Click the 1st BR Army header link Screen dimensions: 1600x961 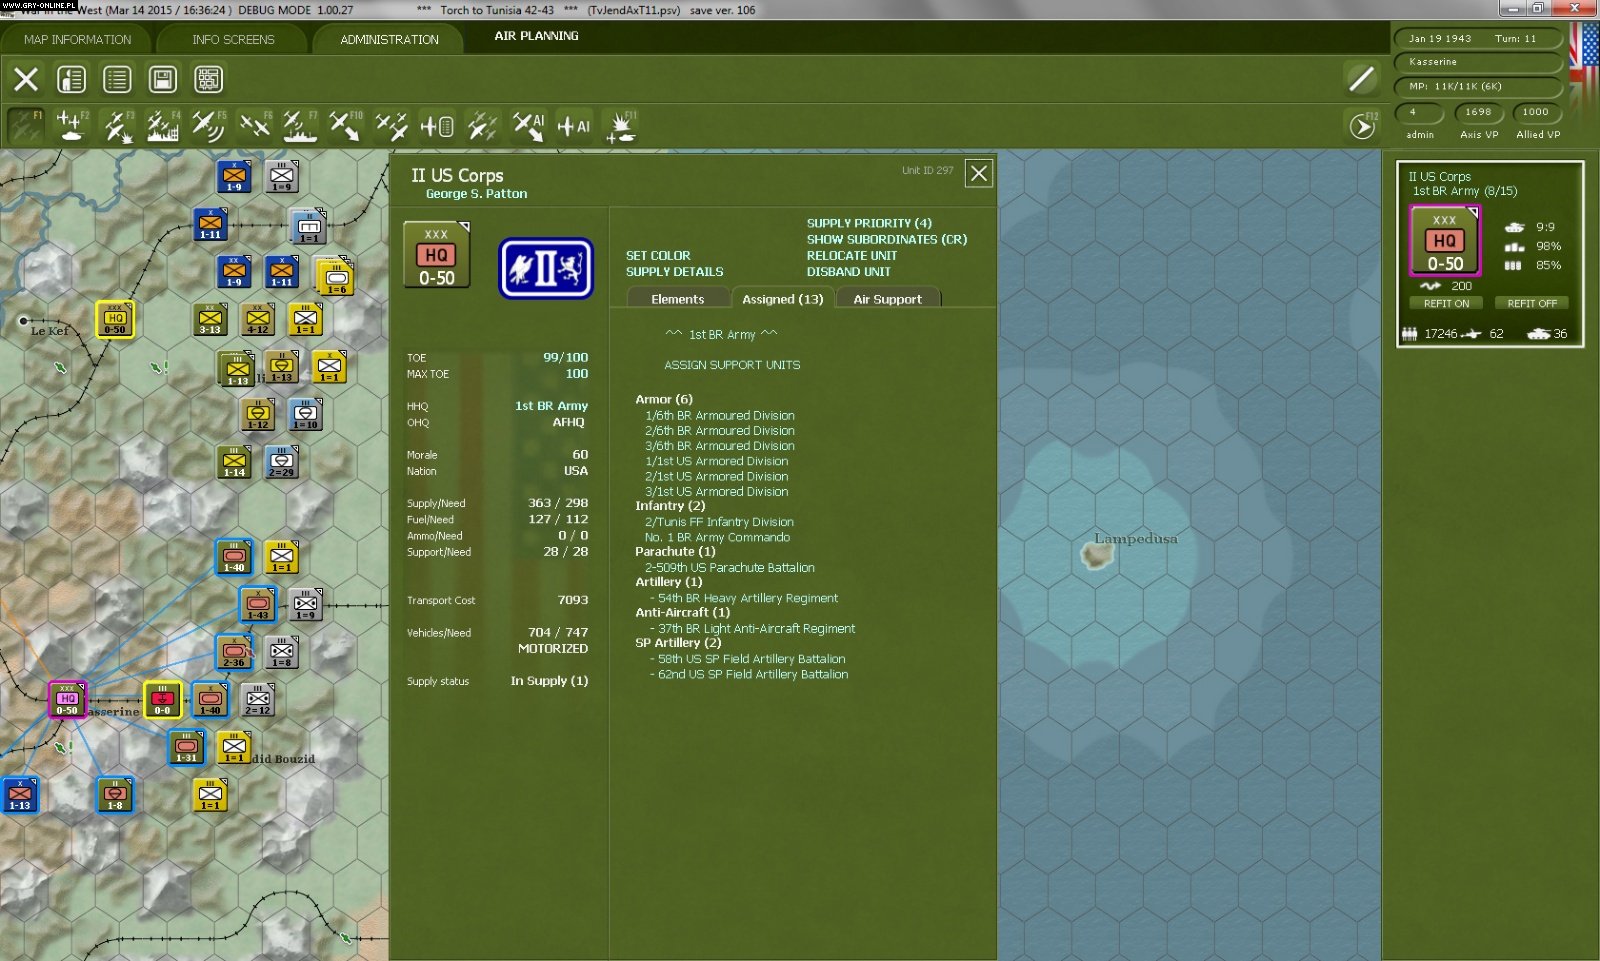tap(720, 334)
